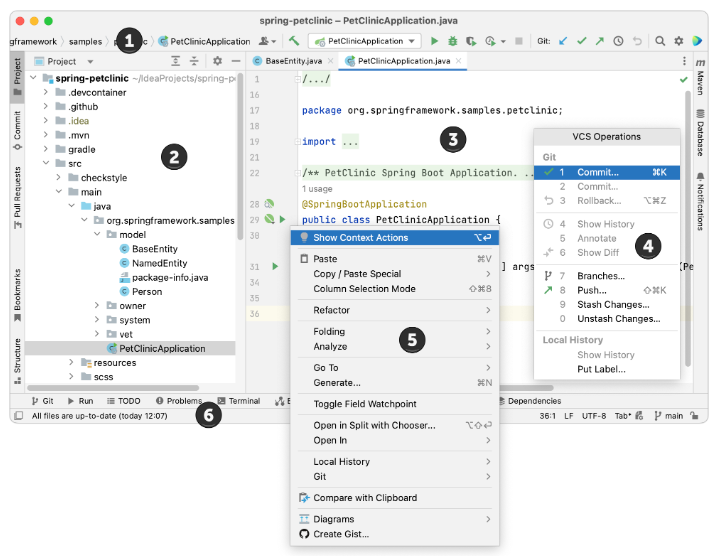Open the Notifications tool window
The height and width of the screenshot is (556, 717).
(x=700, y=201)
